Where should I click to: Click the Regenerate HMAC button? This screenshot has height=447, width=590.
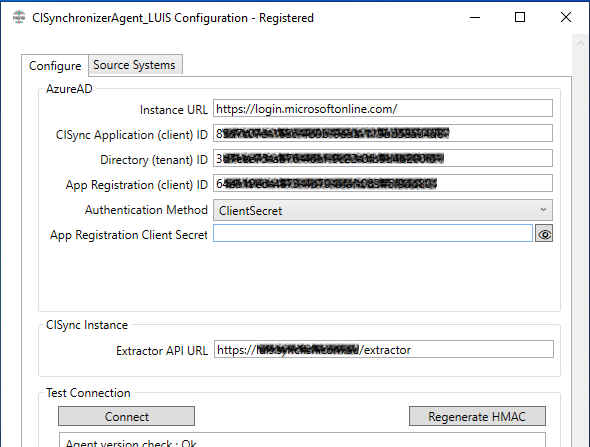[x=477, y=416]
